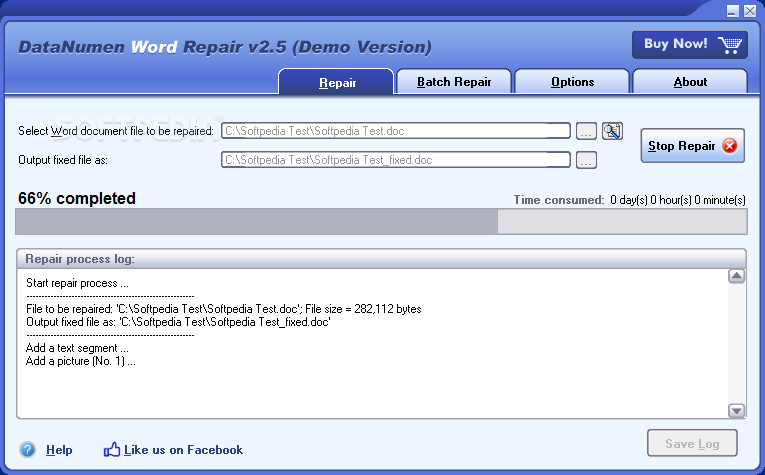Click the shopping cart icon
The height and width of the screenshot is (475, 765).
coord(730,45)
